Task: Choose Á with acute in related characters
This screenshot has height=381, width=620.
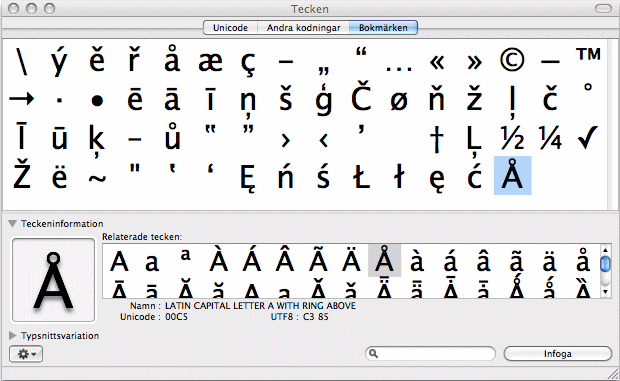Action: point(252,259)
